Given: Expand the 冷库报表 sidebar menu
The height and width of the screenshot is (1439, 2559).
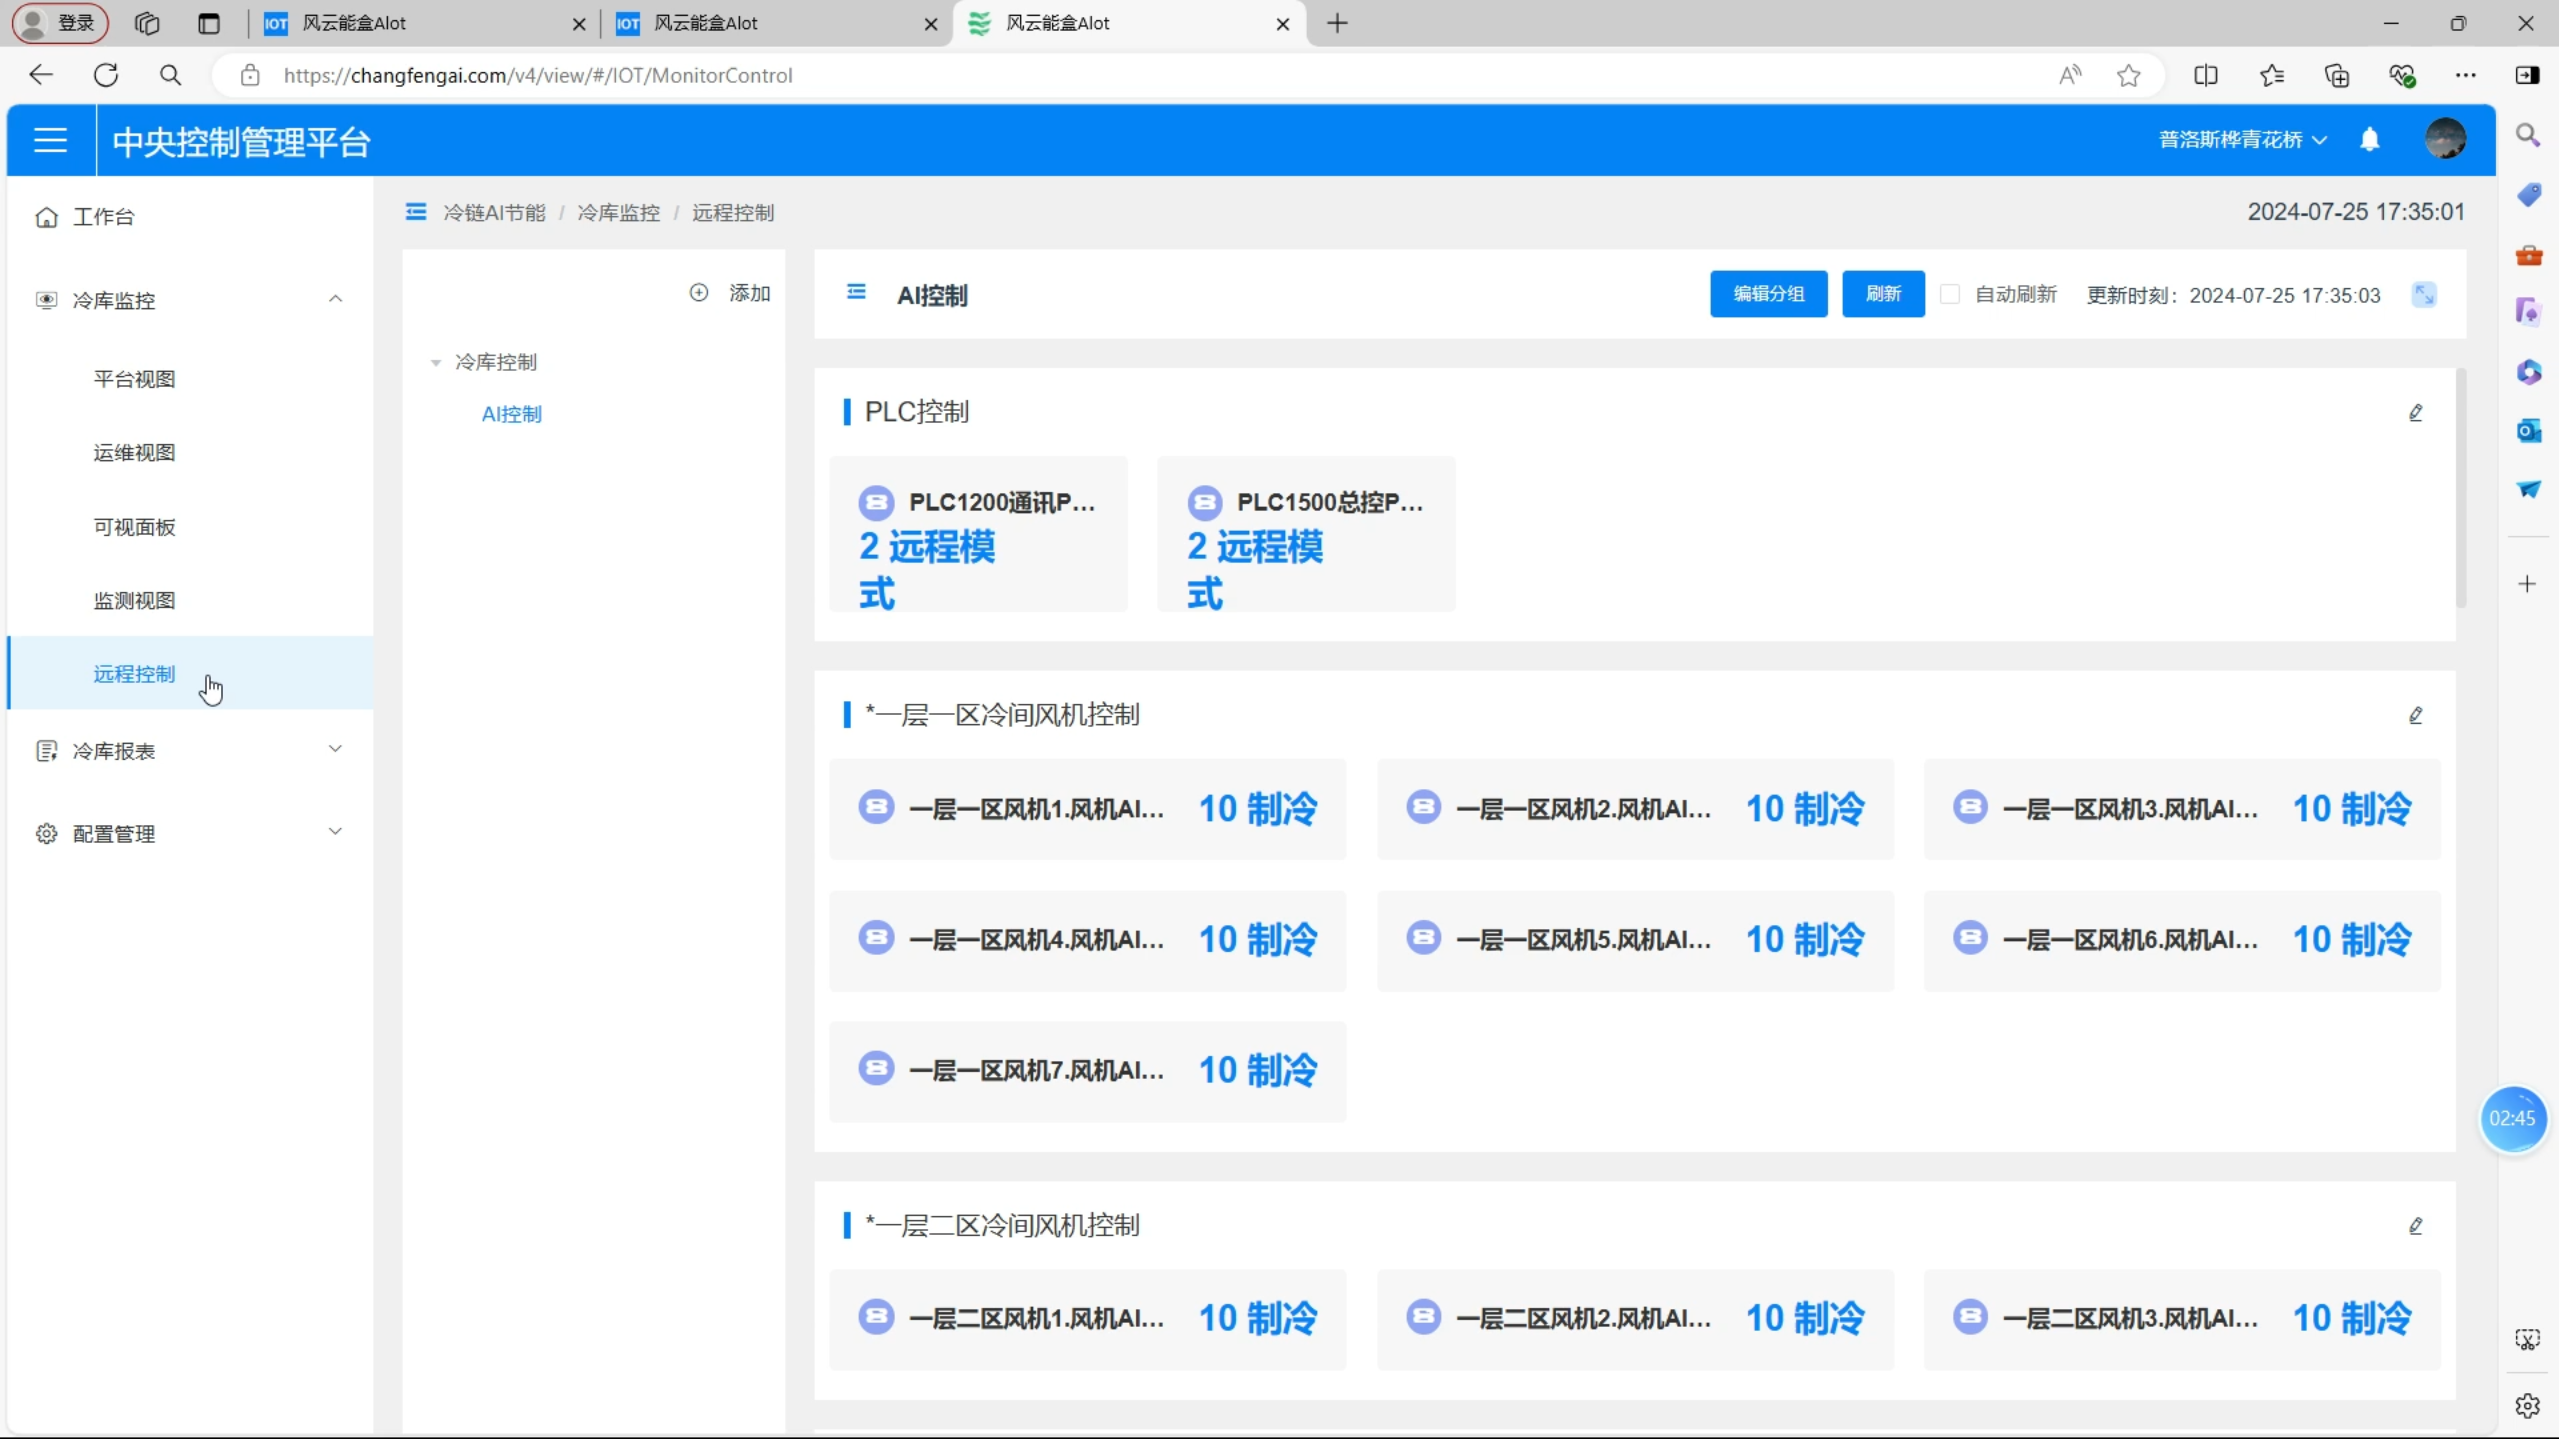Looking at the screenshot, I should pos(335,749).
